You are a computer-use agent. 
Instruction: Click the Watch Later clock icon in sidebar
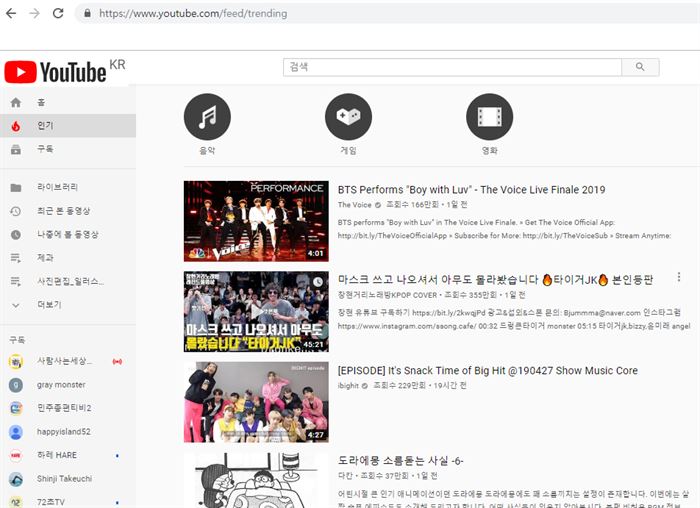[x=16, y=234]
